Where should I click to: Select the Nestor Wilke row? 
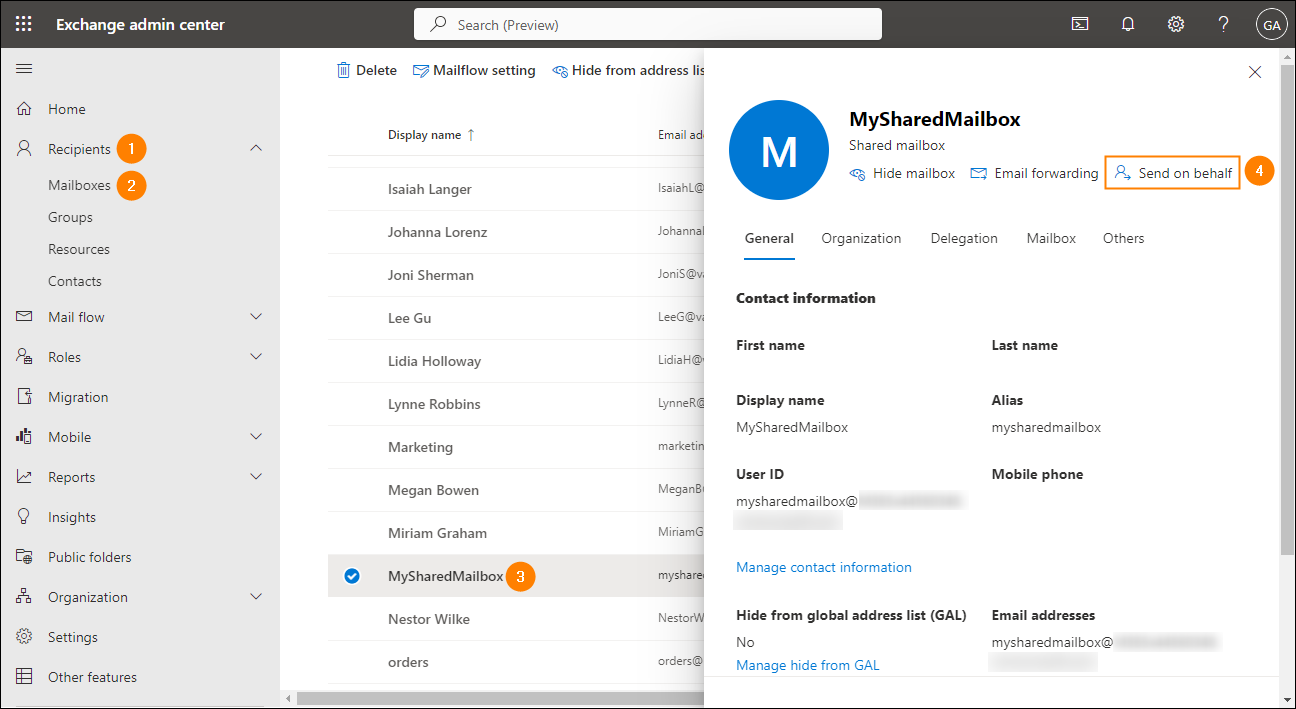click(516, 619)
